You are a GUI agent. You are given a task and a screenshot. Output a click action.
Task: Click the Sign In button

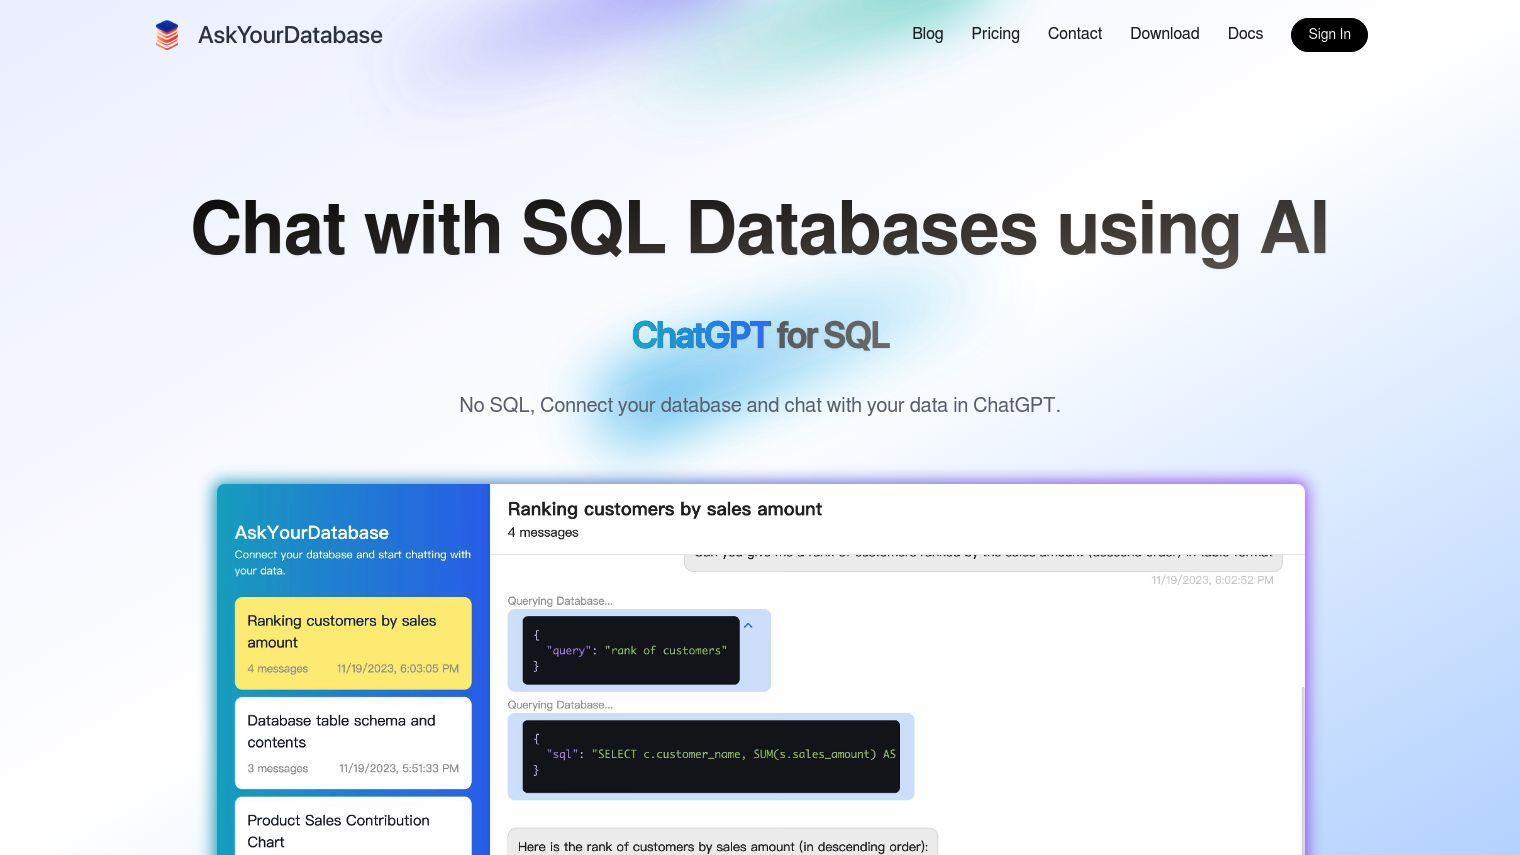coord(1329,35)
